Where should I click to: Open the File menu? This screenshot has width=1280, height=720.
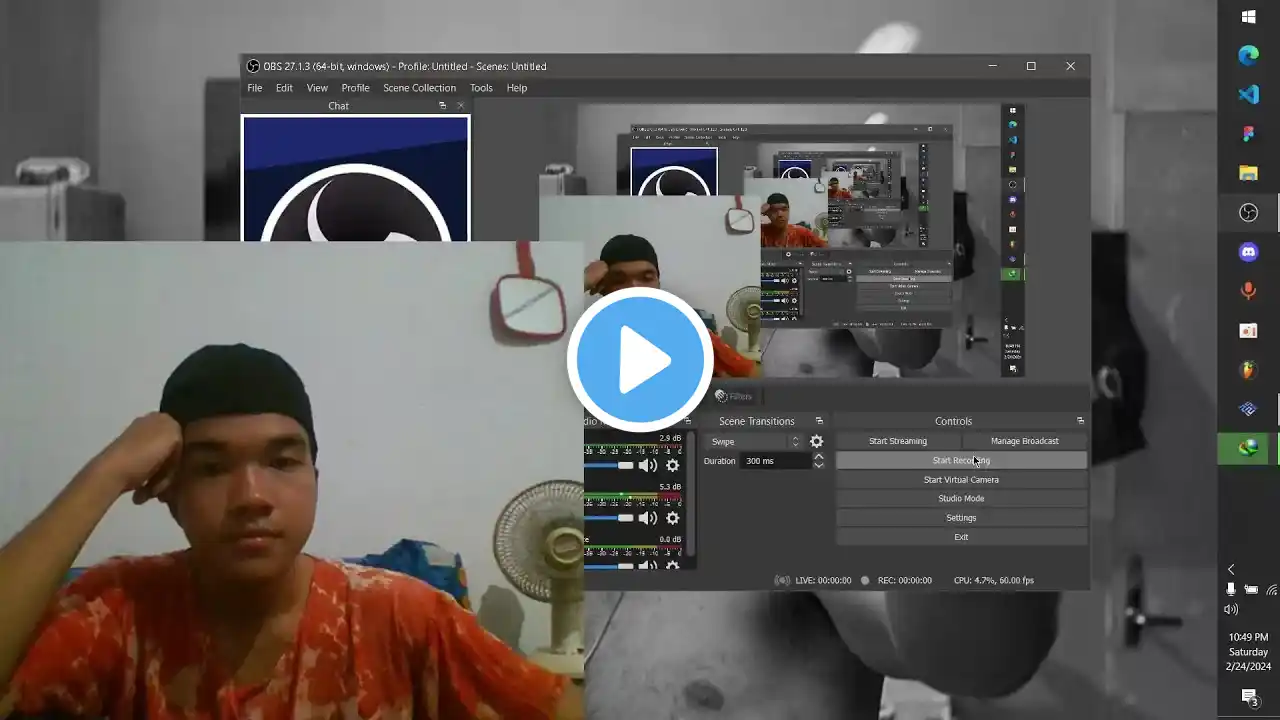pos(255,88)
